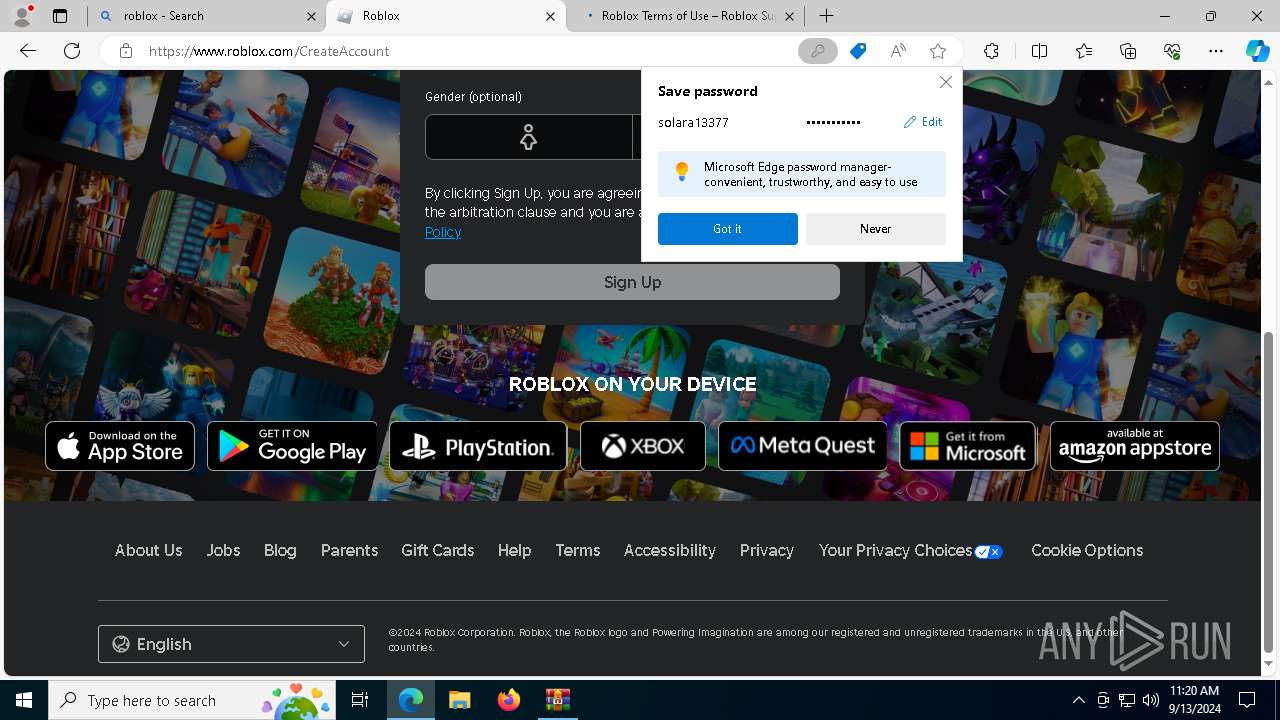Image resolution: width=1280 pixels, height=720 pixels.
Task: Choose Never for saving this password
Action: tap(876, 229)
